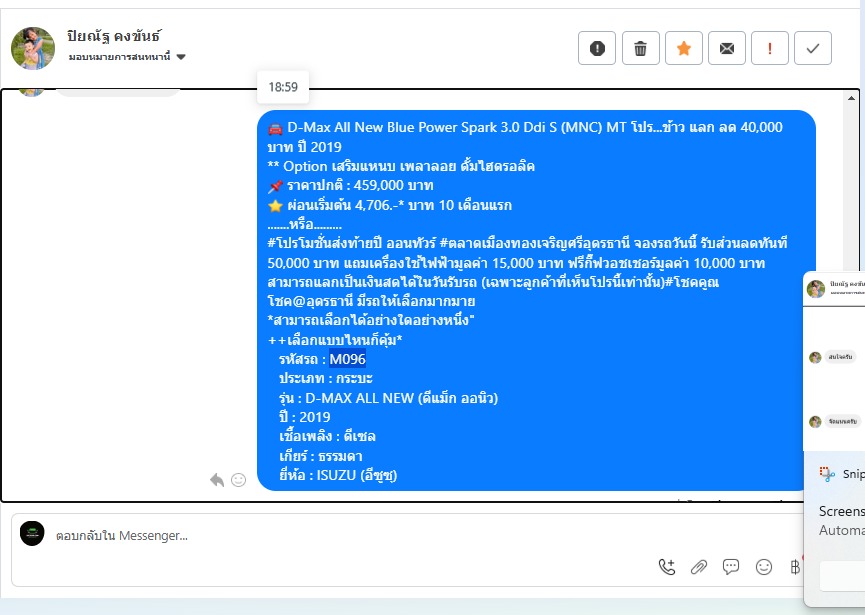Mark conversation as spam with exclamation circle icon
Viewport: 865px width, 615px height.
tap(597, 49)
